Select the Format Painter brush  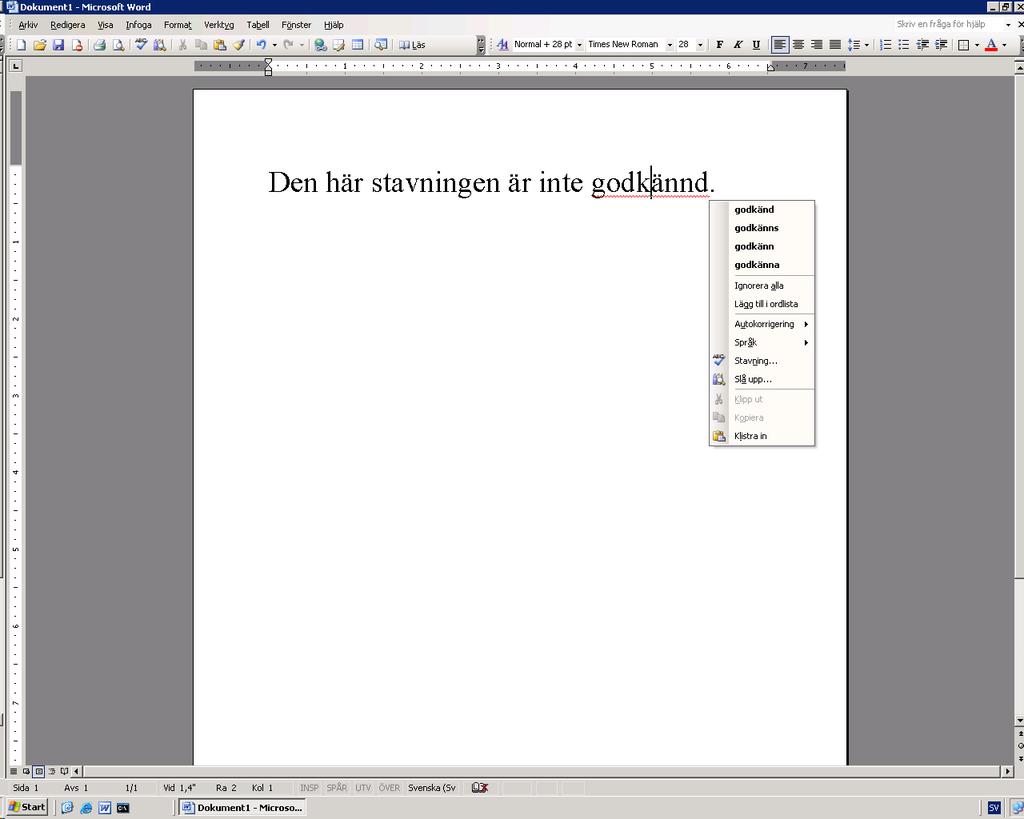click(x=239, y=45)
